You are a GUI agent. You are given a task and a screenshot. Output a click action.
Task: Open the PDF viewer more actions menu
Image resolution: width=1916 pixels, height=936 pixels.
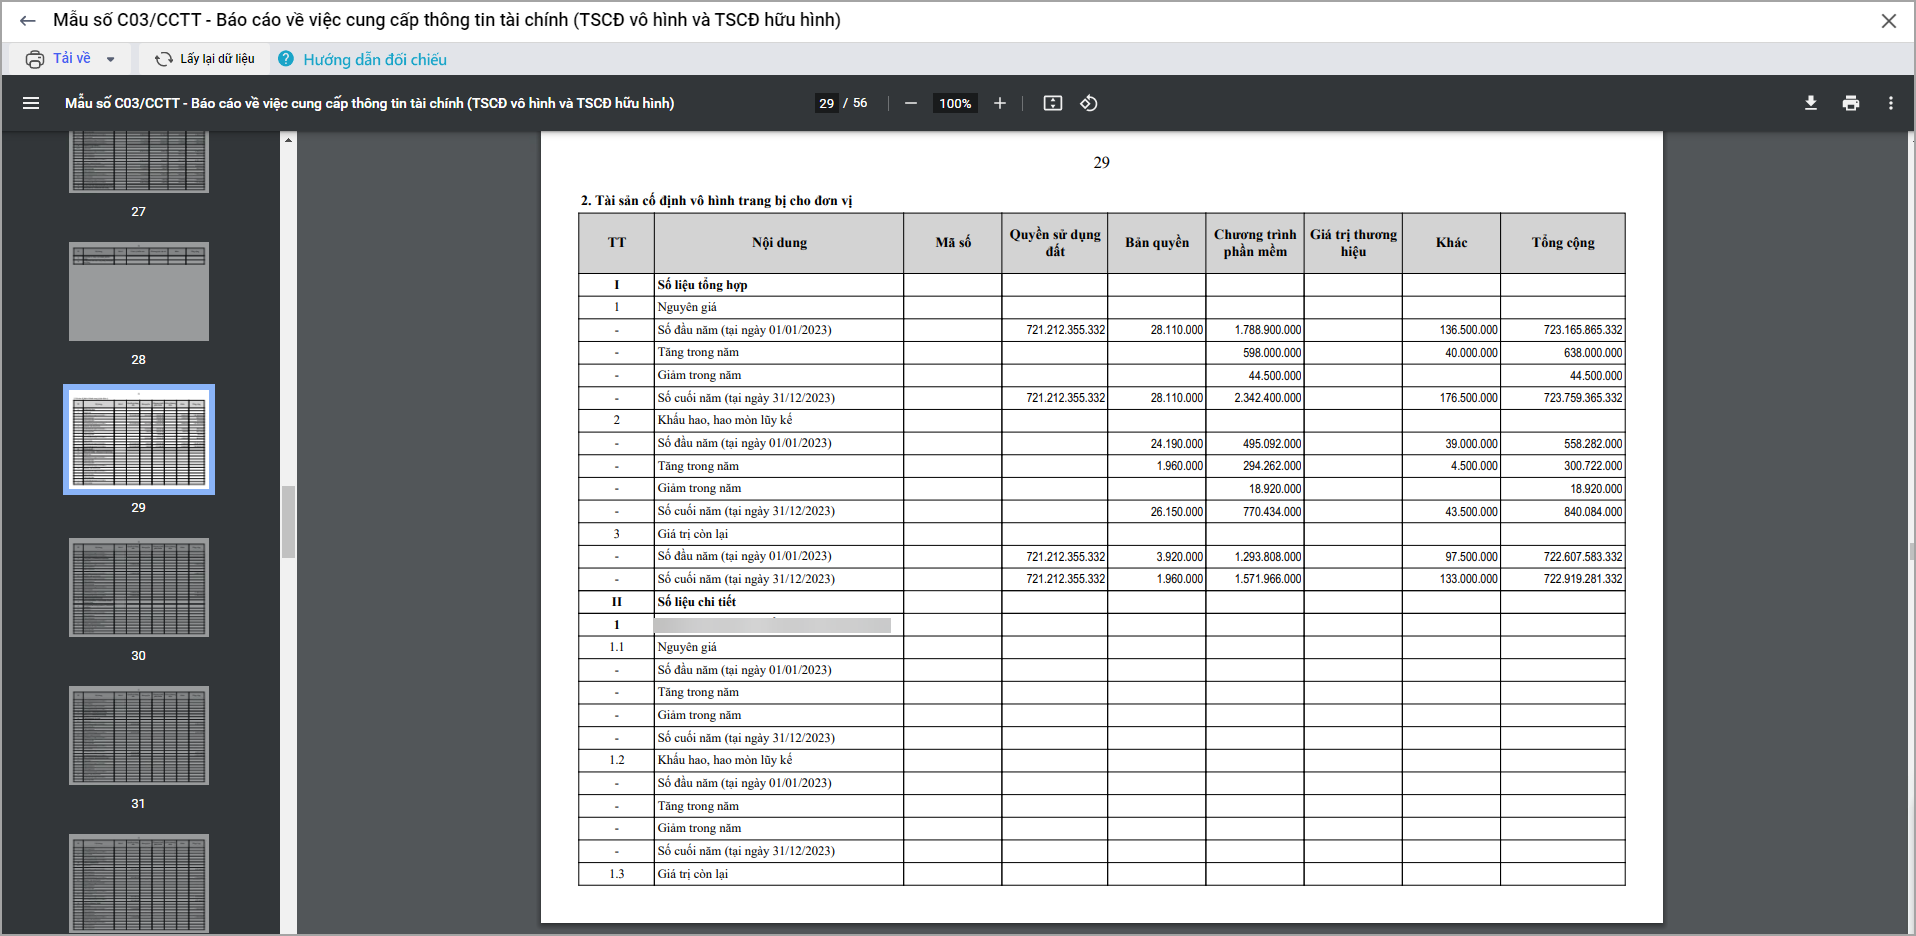point(1890,103)
